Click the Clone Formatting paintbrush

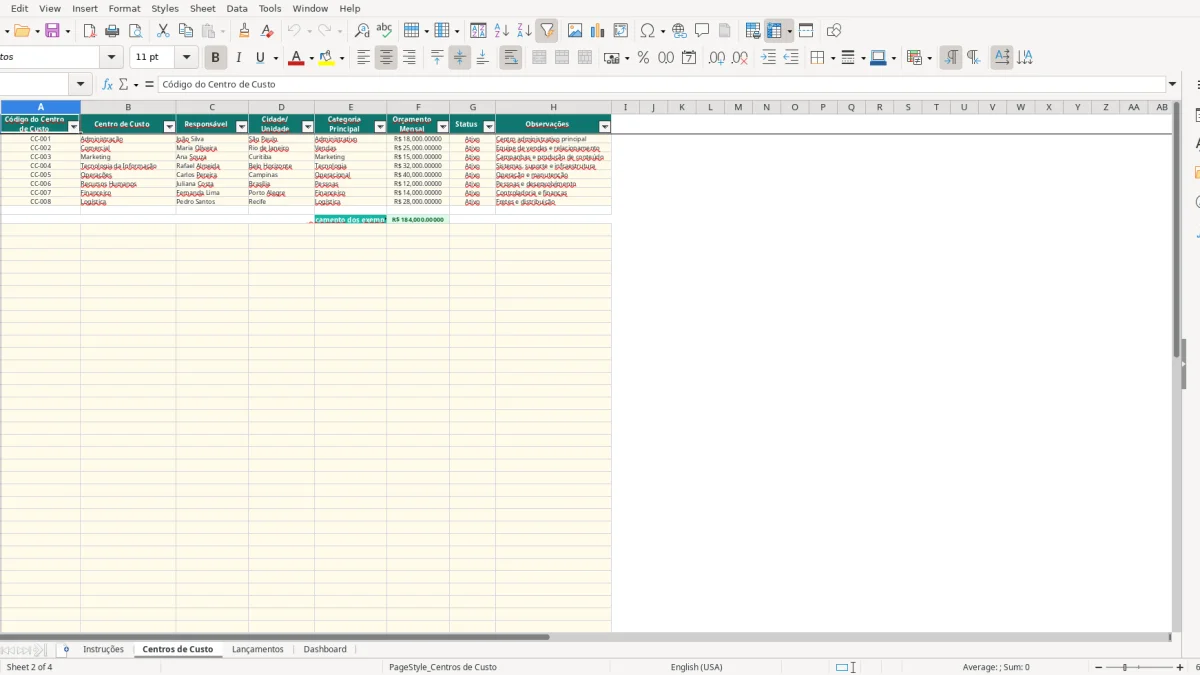[x=244, y=31]
